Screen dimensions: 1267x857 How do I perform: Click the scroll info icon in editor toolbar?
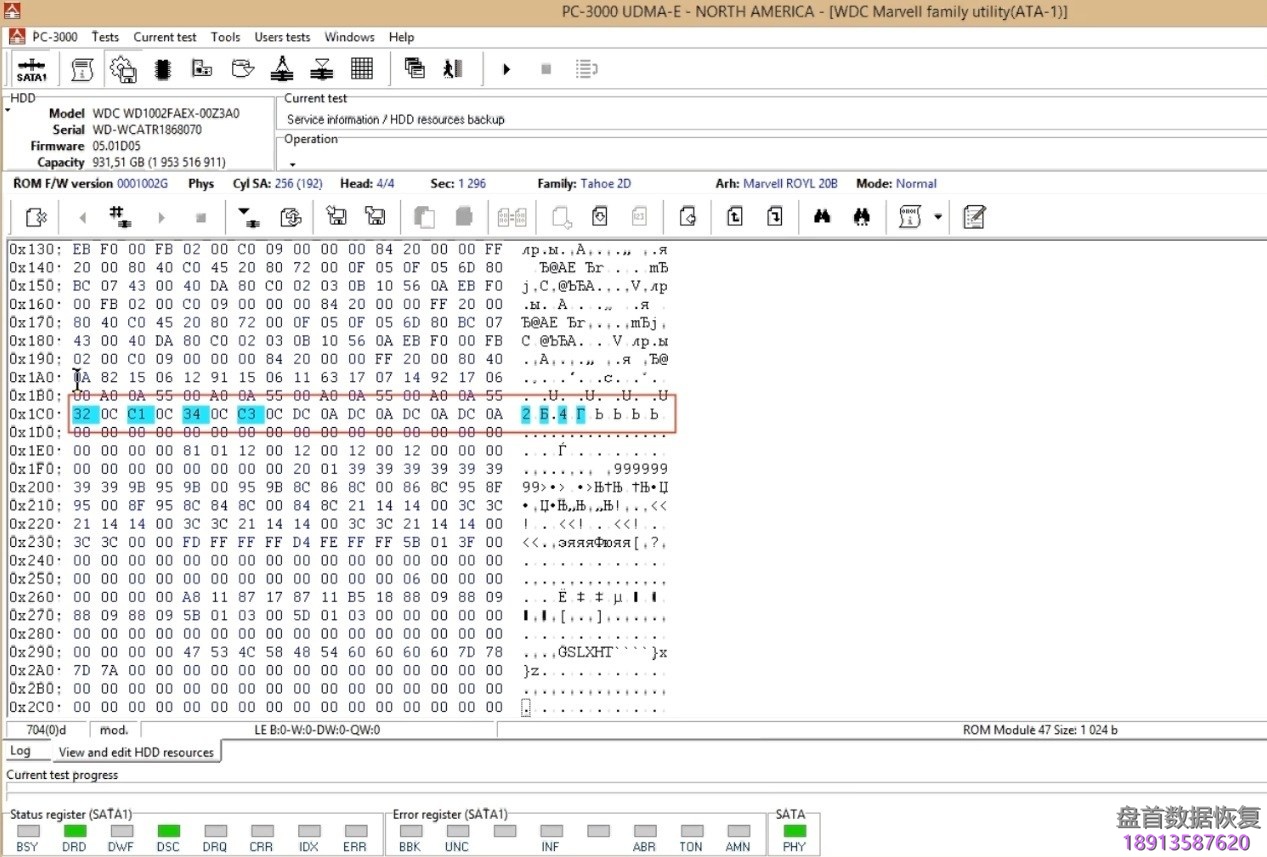[x=910, y=217]
